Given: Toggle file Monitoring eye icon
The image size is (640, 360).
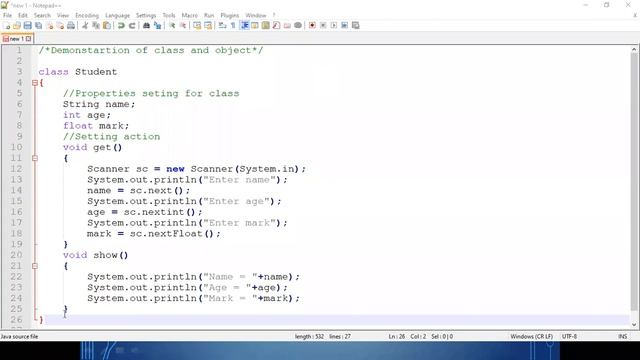Looking at the screenshot, I should (298, 25).
